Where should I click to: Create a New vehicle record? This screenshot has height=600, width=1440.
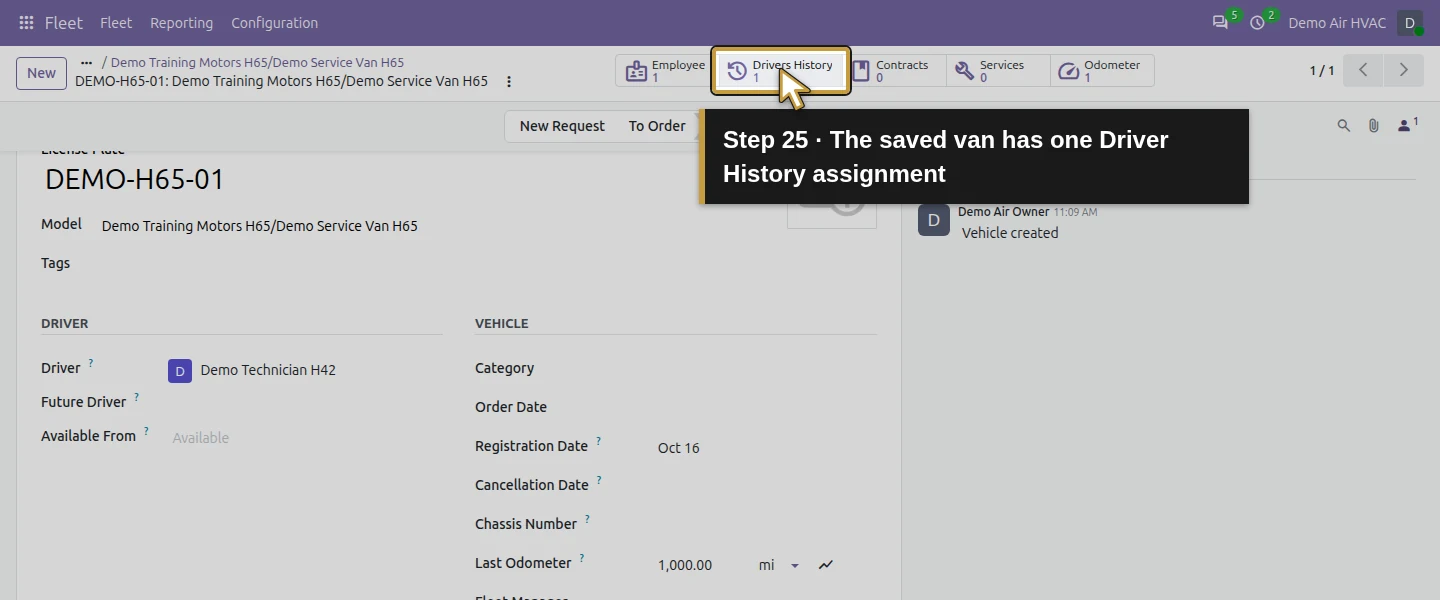41,73
